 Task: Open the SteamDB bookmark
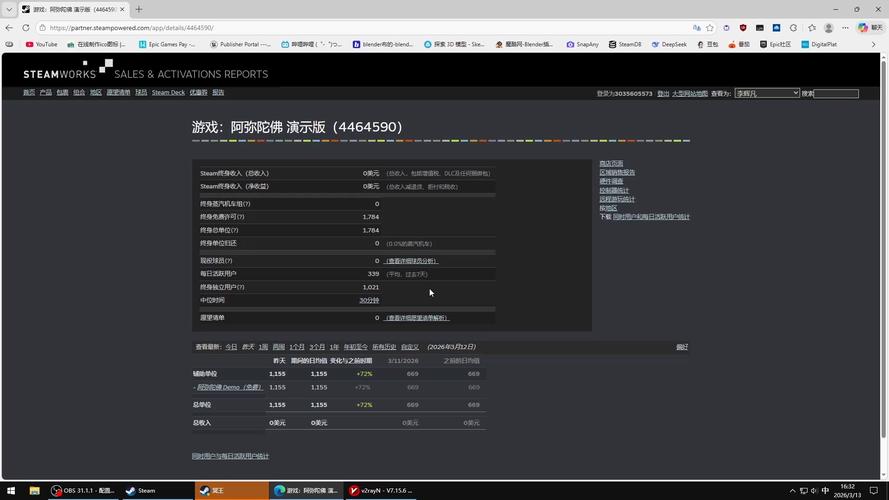[625, 44]
